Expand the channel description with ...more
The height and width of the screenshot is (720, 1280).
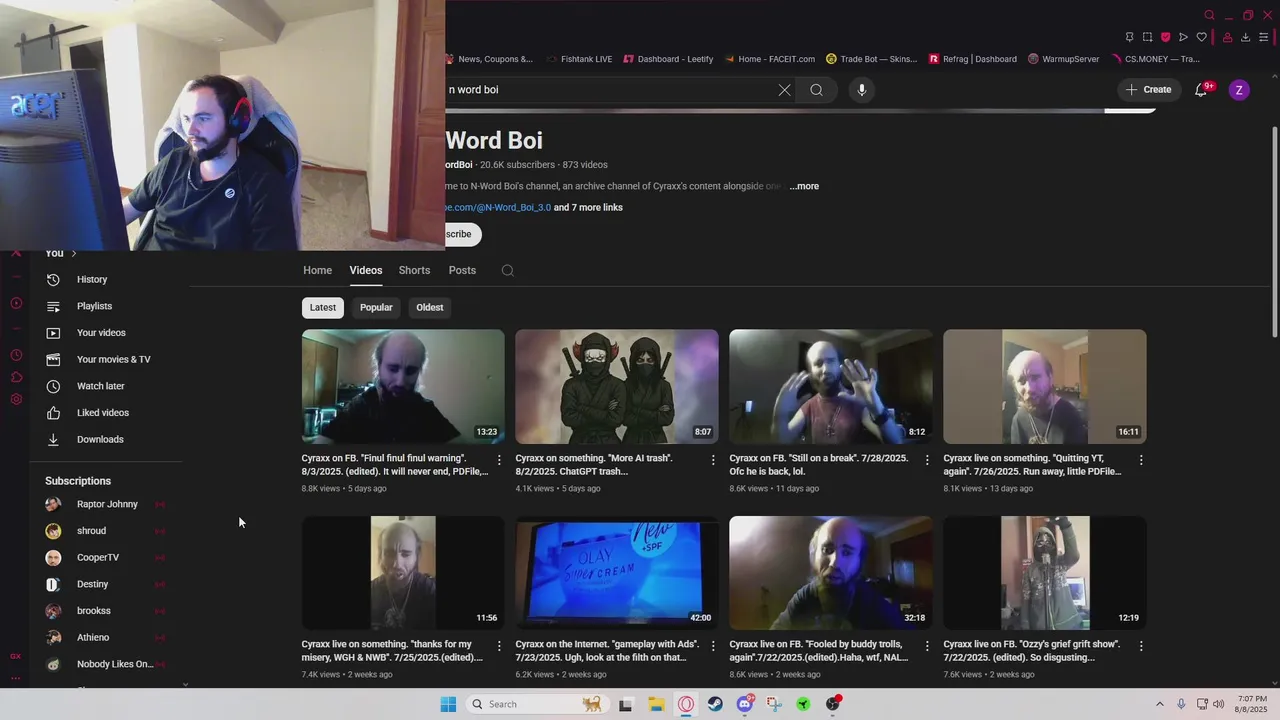pyautogui.click(x=804, y=186)
